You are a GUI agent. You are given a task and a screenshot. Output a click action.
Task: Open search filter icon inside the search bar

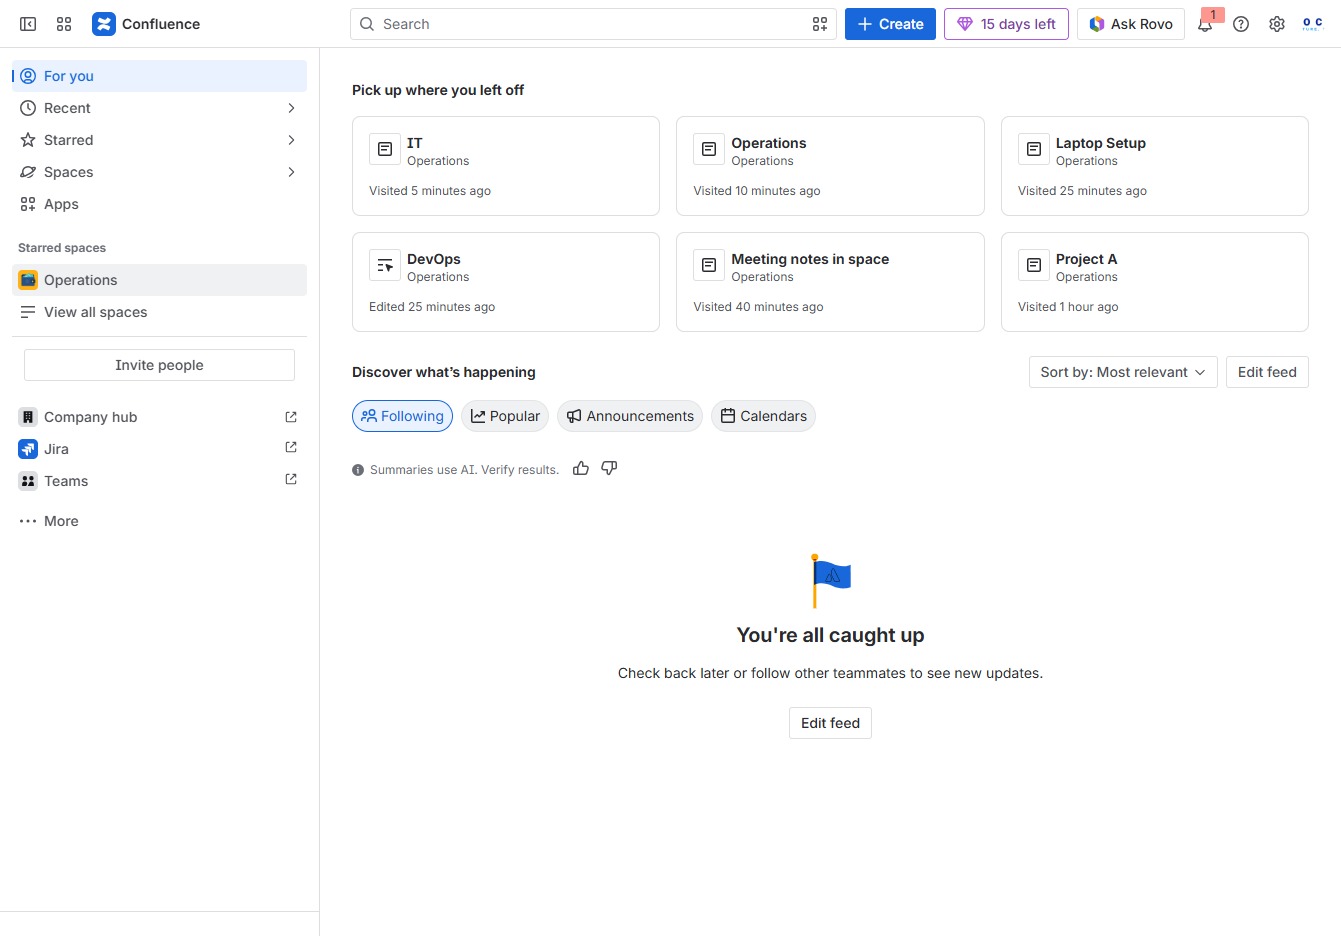point(820,24)
